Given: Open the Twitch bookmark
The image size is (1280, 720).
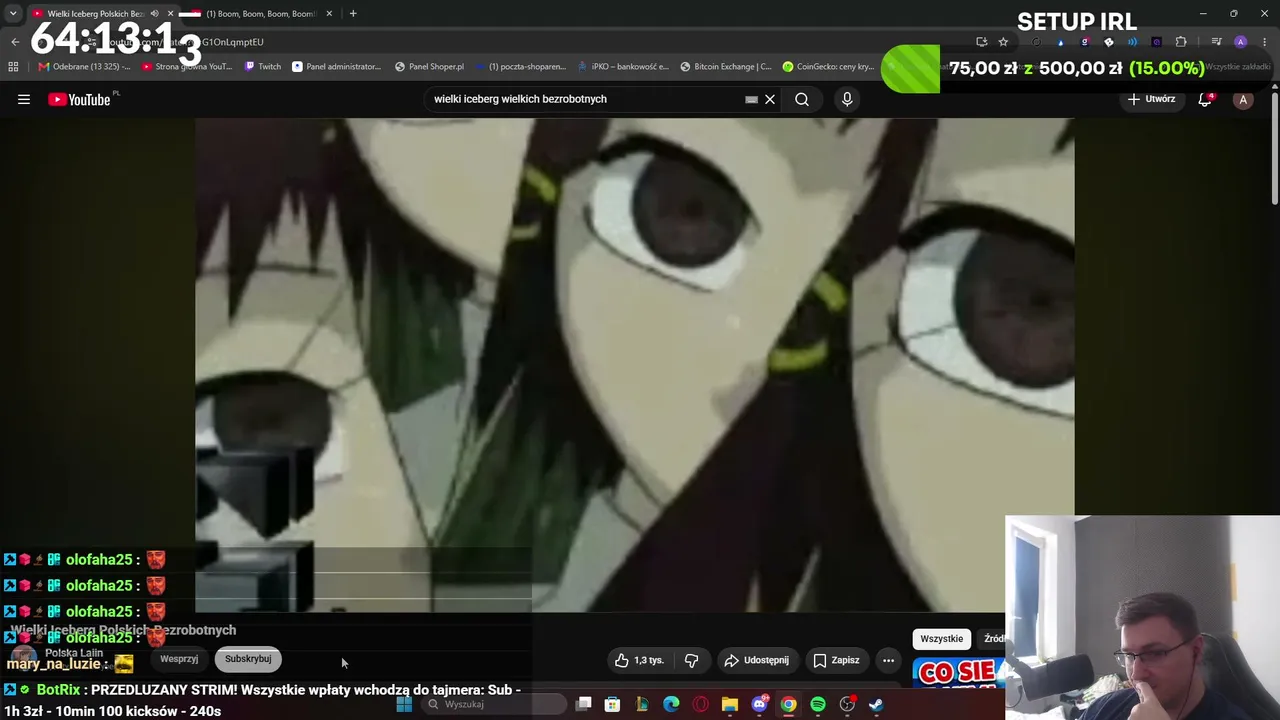Looking at the screenshot, I should [x=263, y=67].
